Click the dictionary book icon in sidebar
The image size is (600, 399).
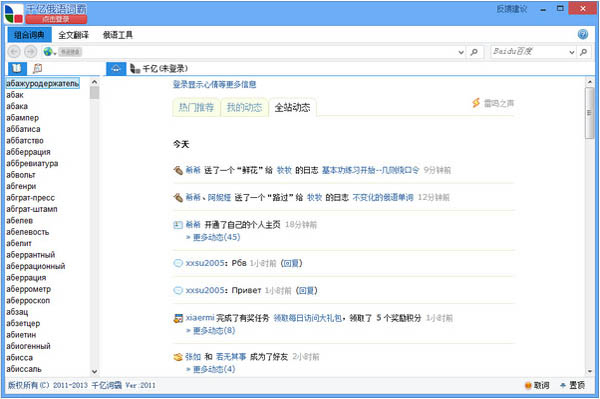(17, 68)
